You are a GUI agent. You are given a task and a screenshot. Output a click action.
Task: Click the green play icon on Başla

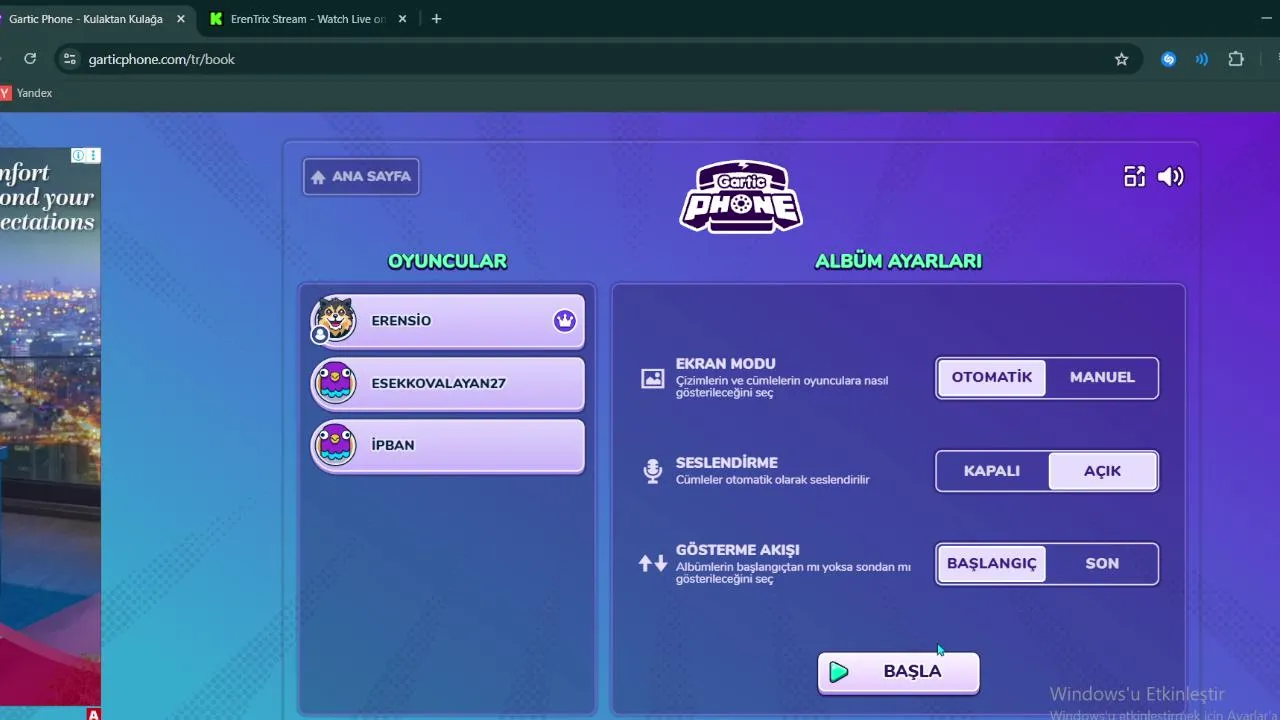pyautogui.click(x=839, y=672)
